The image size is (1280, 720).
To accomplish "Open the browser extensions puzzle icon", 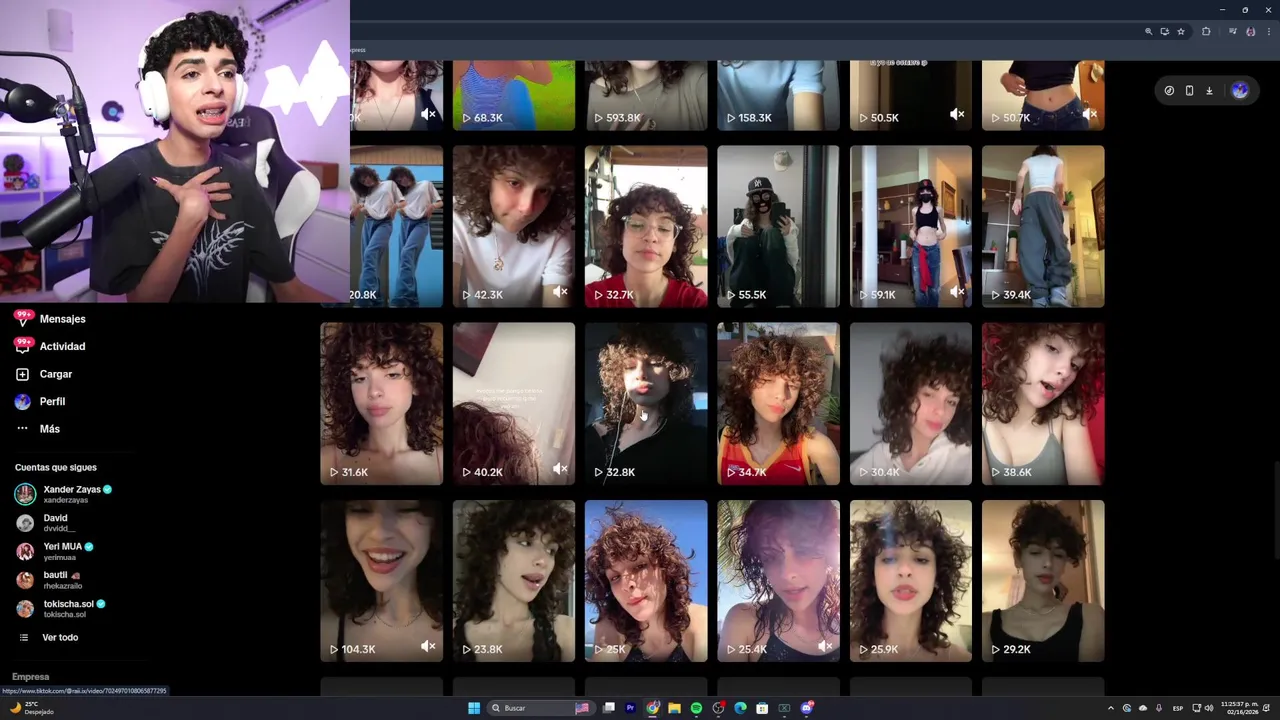I will click(1206, 32).
